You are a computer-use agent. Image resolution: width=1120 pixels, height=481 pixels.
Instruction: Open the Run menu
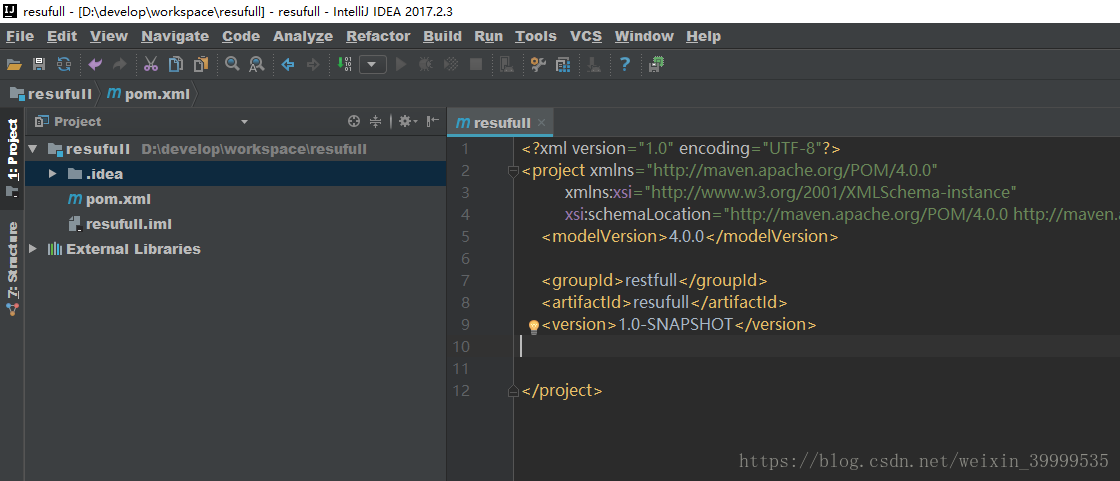[x=489, y=36]
